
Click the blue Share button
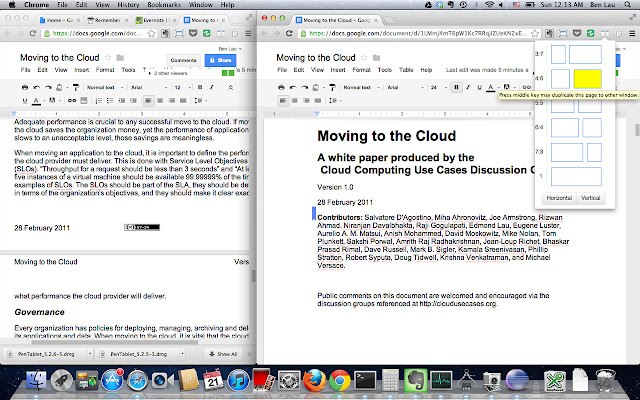220,60
